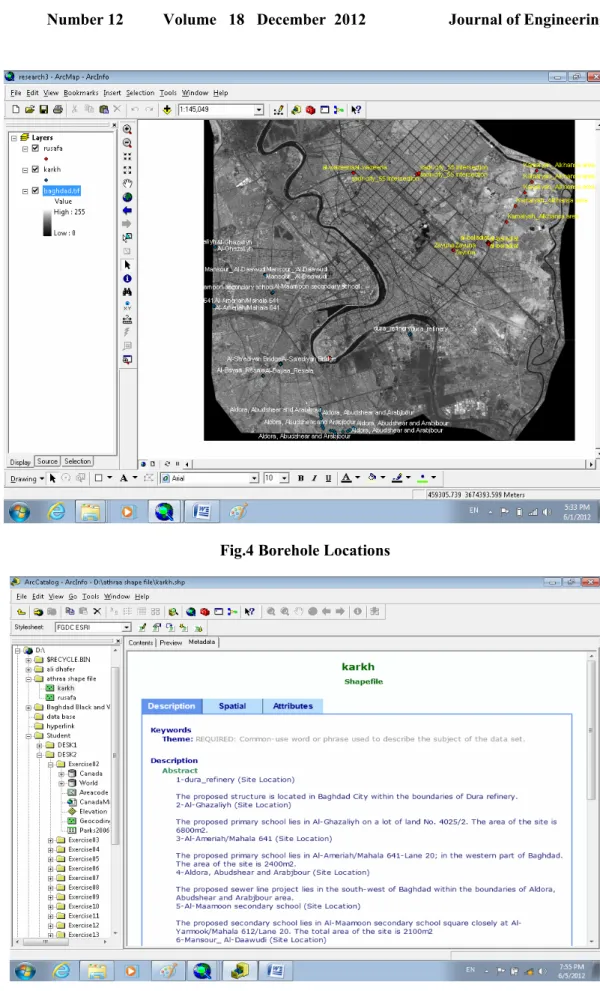Open the font color picker in Drawing toolbar
The height and width of the screenshot is (991, 600).
(x=357, y=478)
